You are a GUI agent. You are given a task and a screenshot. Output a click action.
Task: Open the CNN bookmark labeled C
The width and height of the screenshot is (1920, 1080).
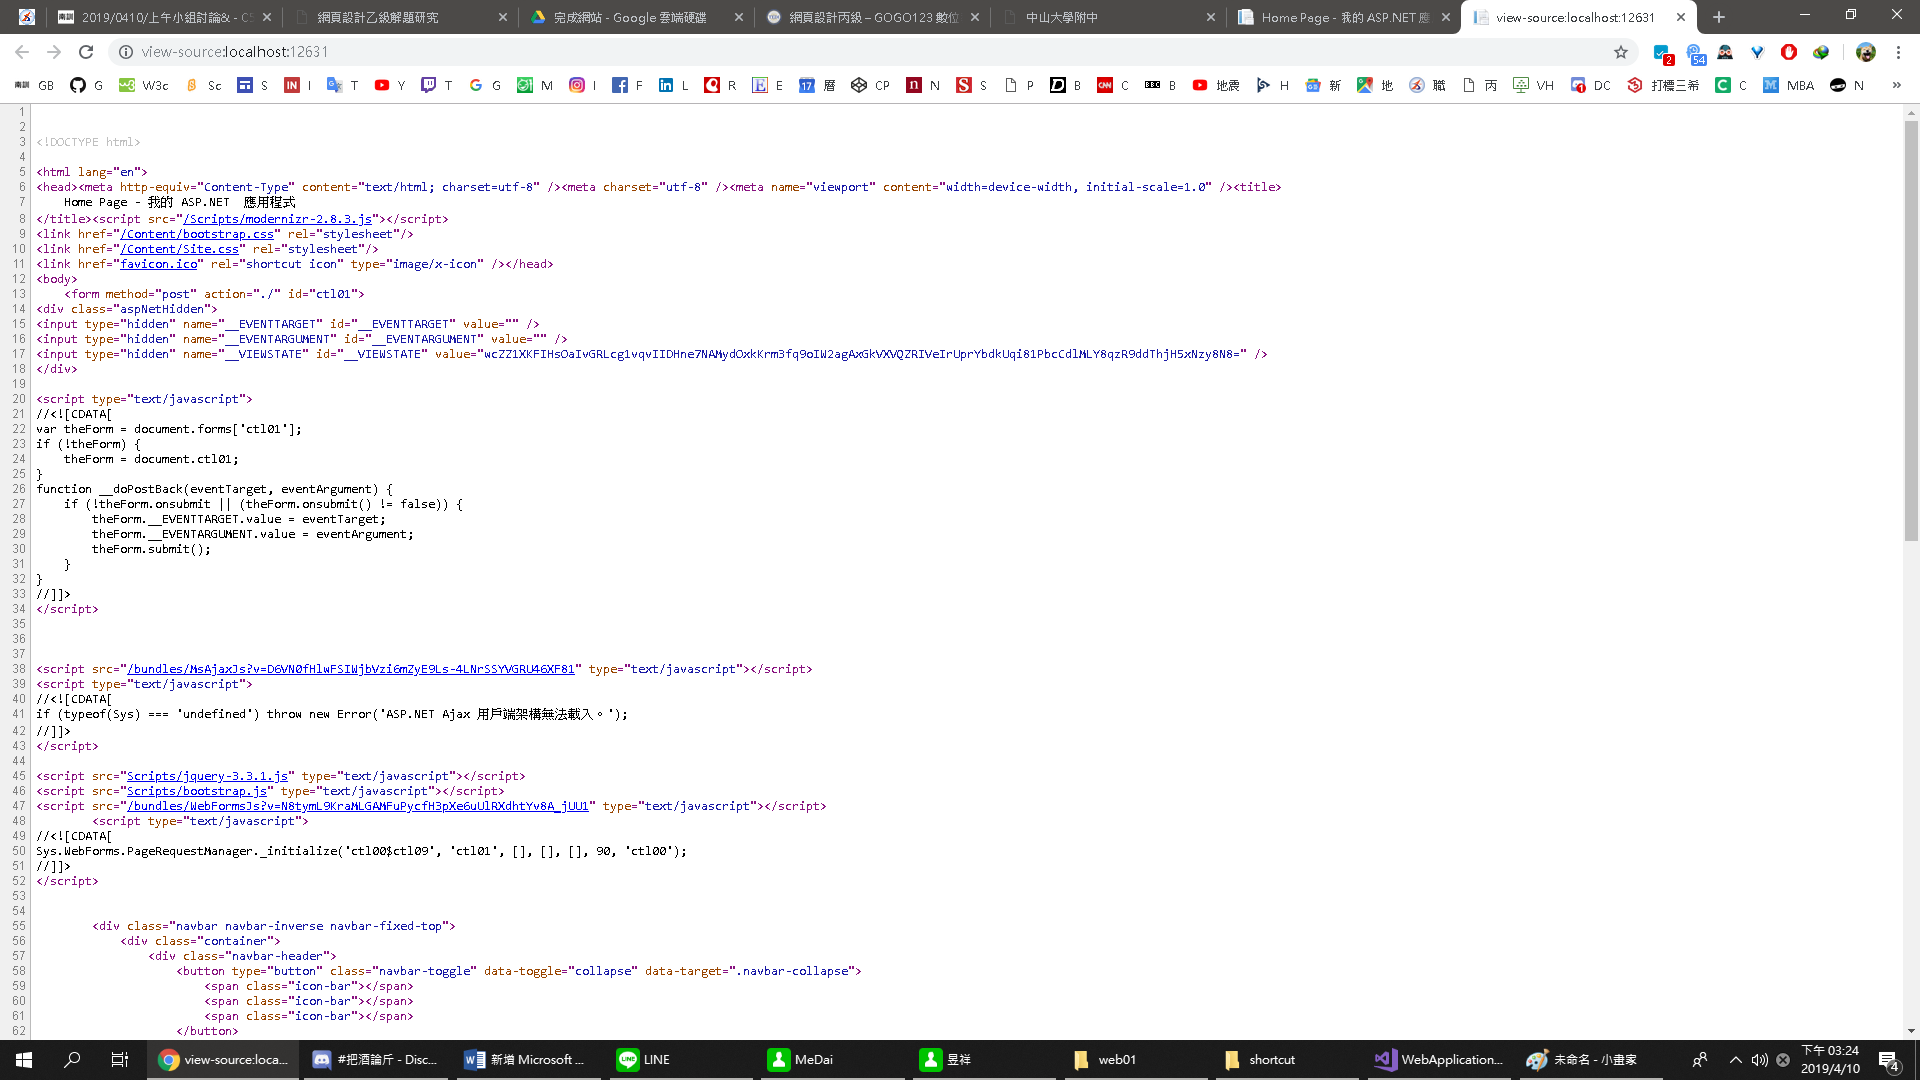1113,85
